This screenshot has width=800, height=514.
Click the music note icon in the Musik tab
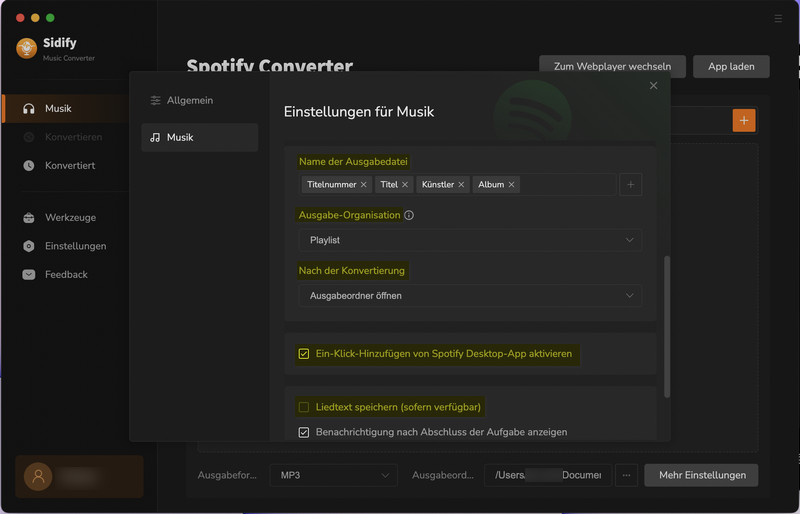pyautogui.click(x=155, y=137)
